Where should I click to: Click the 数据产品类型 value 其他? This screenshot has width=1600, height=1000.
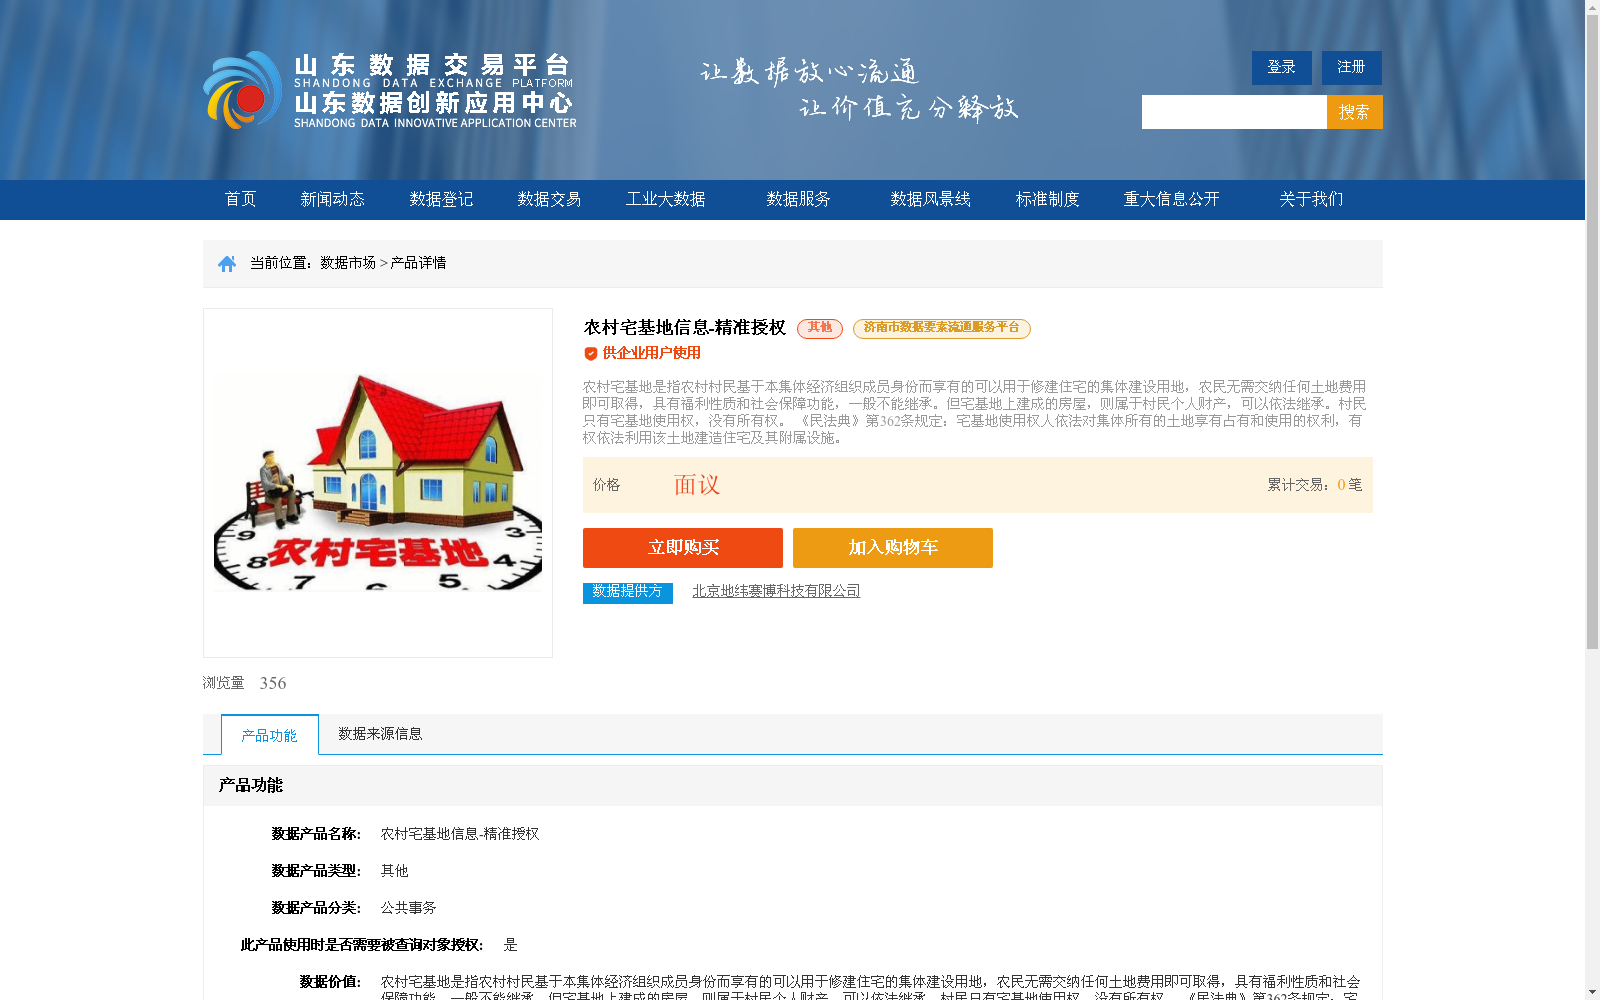(x=394, y=871)
